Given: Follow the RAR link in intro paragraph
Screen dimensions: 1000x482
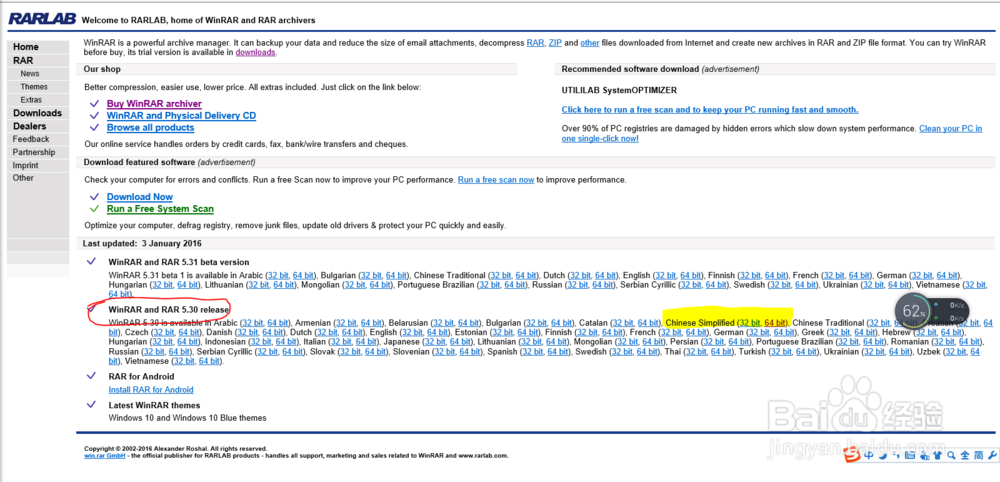Looking at the screenshot, I should [535, 43].
